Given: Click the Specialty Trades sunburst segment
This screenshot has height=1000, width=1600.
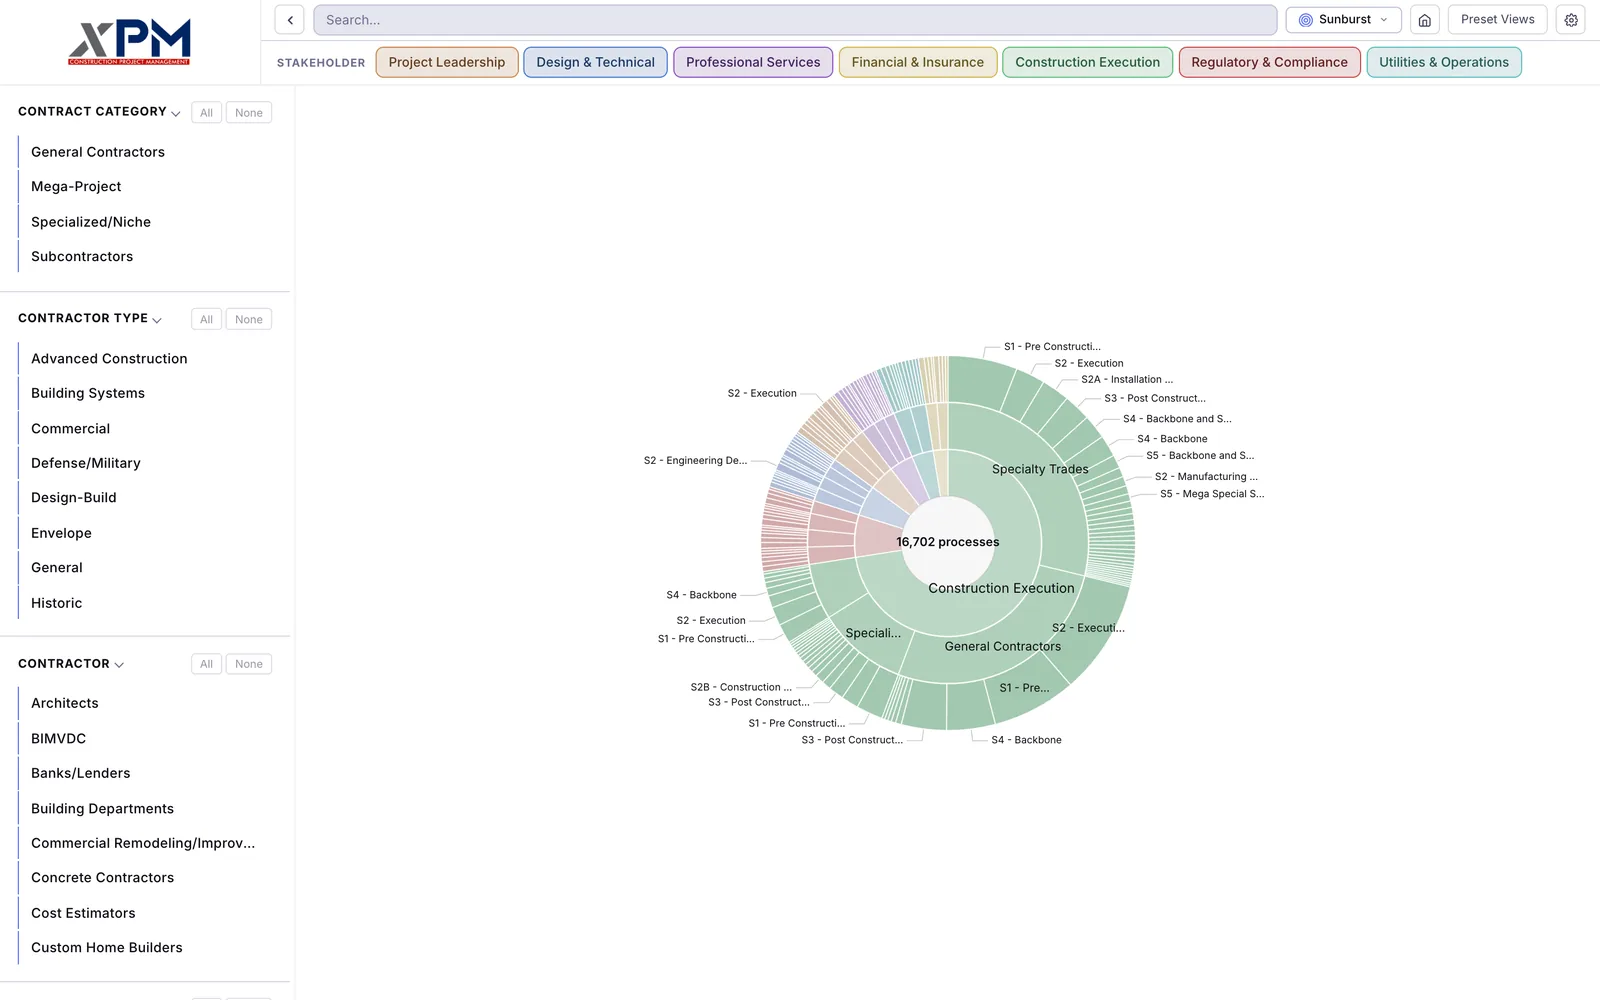Looking at the screenshot, I should 1040,469.
